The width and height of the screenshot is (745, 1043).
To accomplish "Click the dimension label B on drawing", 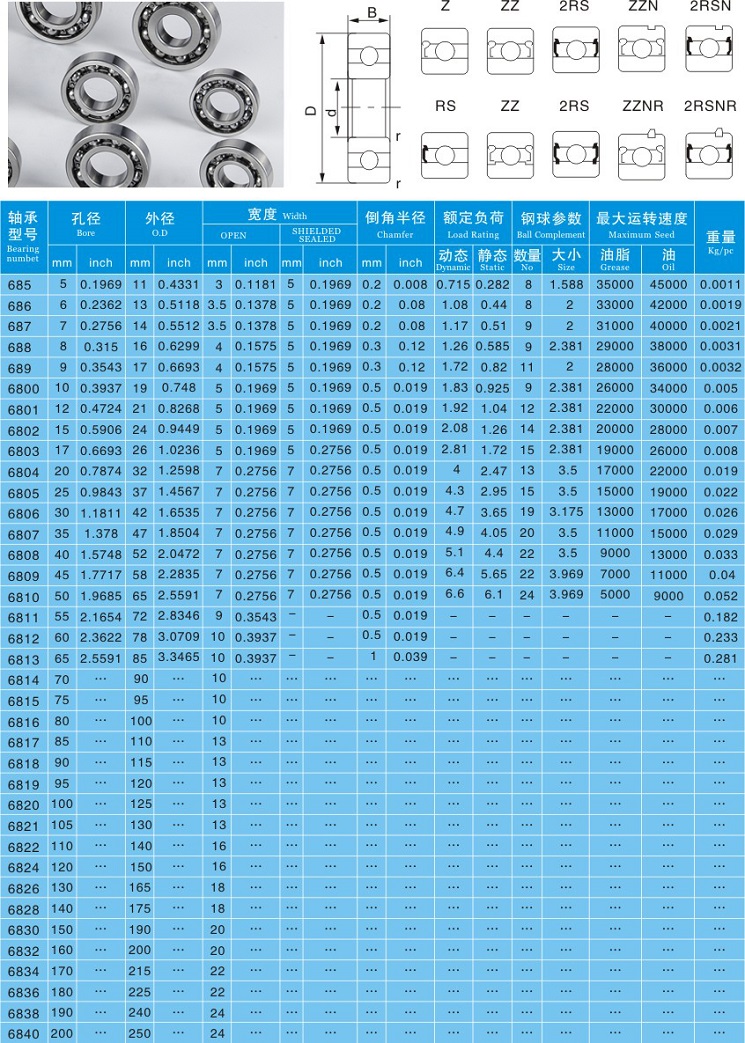I will click(372, 13).
